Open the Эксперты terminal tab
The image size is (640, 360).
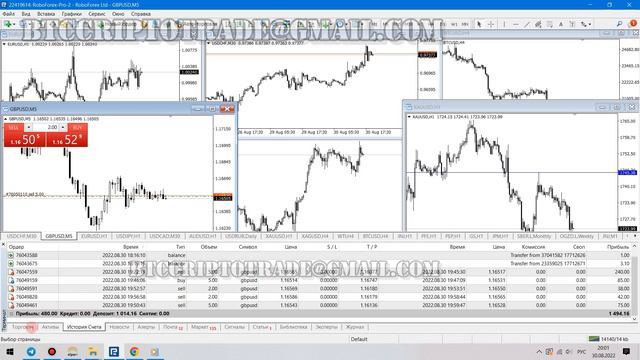coord(327,327)
